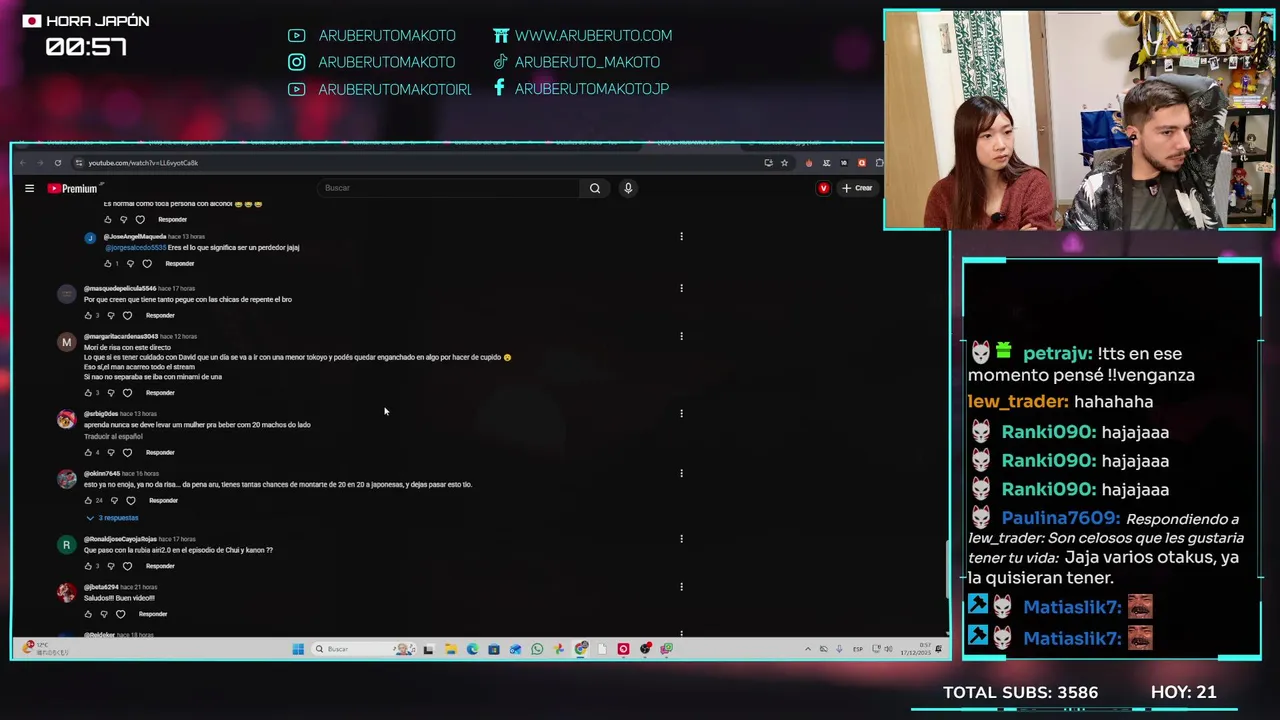Click Responder under margaritacardenas3043 comment
Screen dimensions: 1280x720
[160, 393]
